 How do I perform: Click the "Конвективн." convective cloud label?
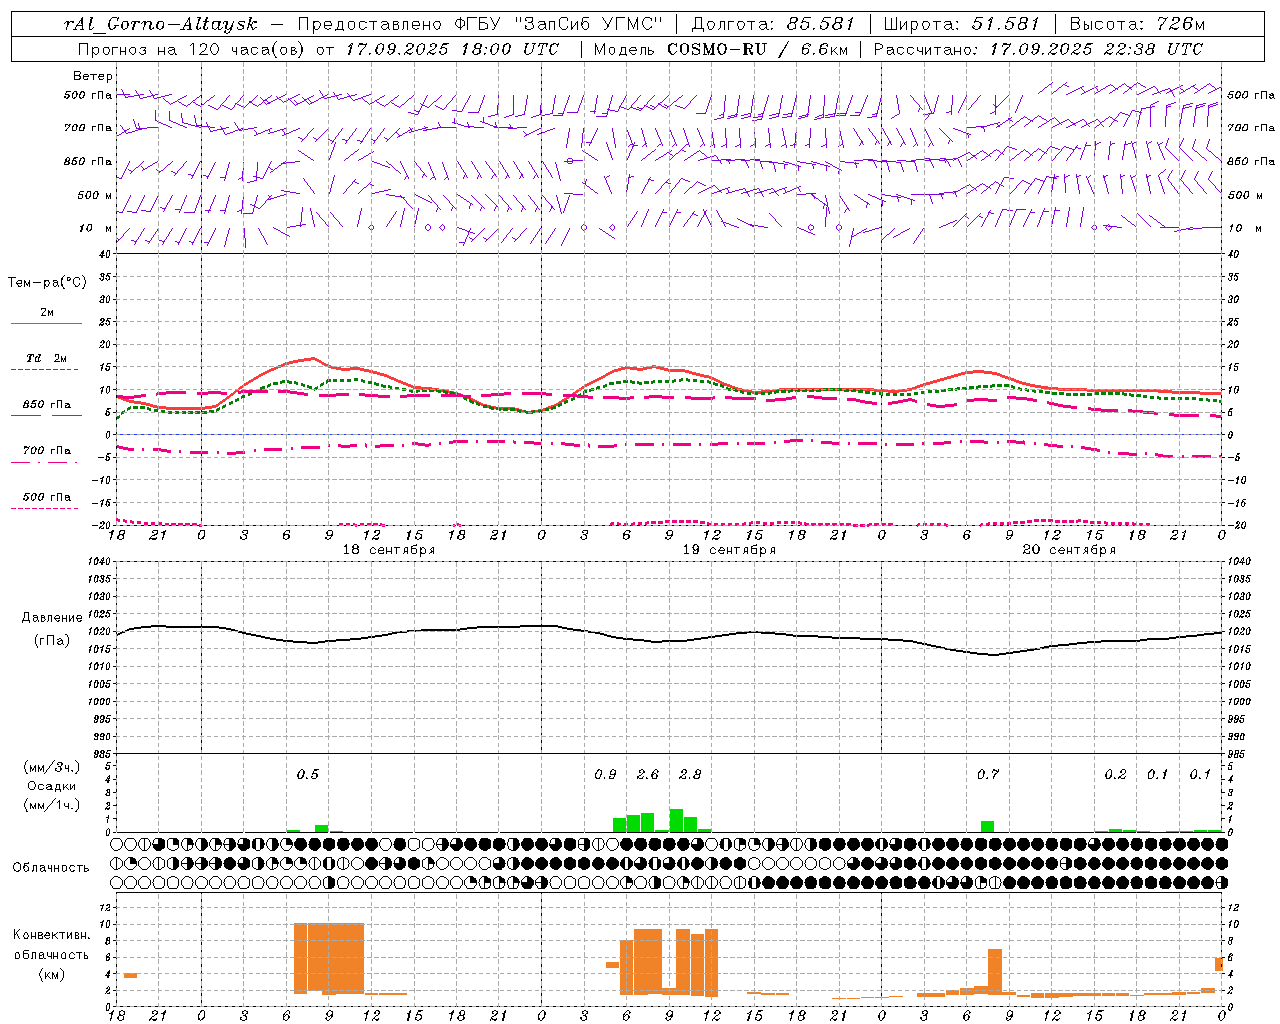click(52, 935)
